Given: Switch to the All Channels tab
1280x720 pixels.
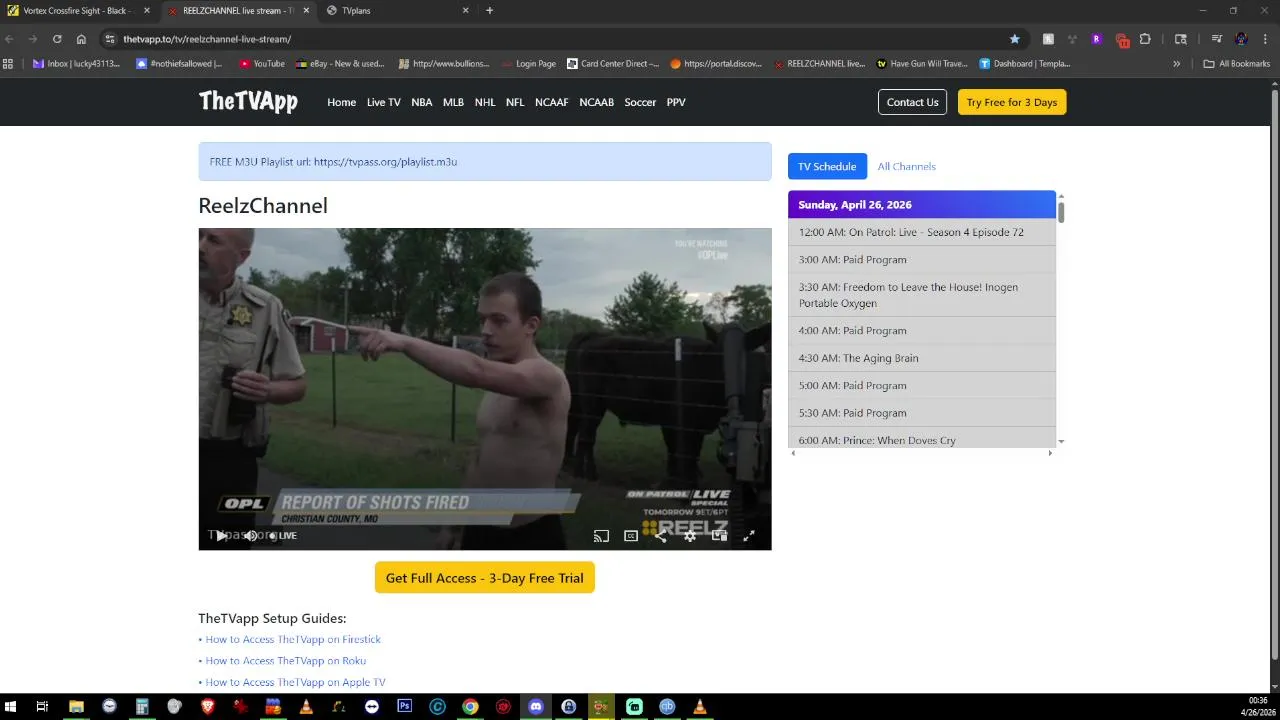Looking at the screenshot, I should [x=907, y=166].
